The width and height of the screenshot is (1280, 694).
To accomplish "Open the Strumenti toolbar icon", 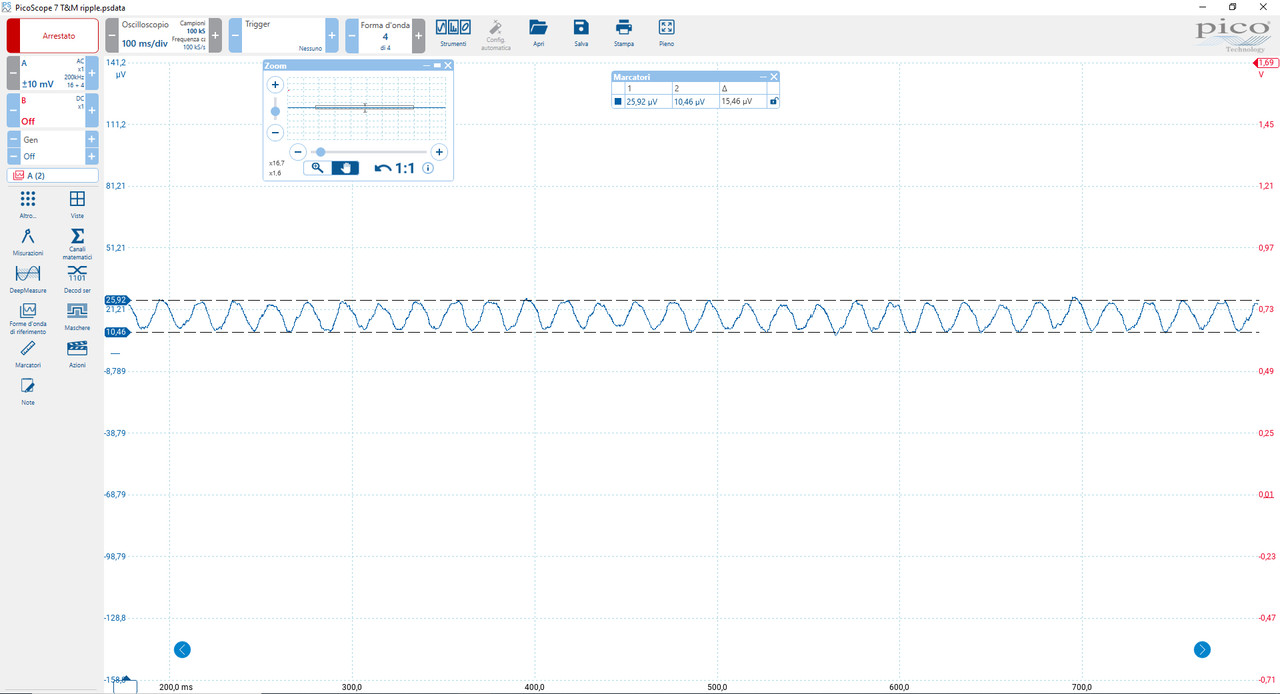I will (x=453, y=32).
